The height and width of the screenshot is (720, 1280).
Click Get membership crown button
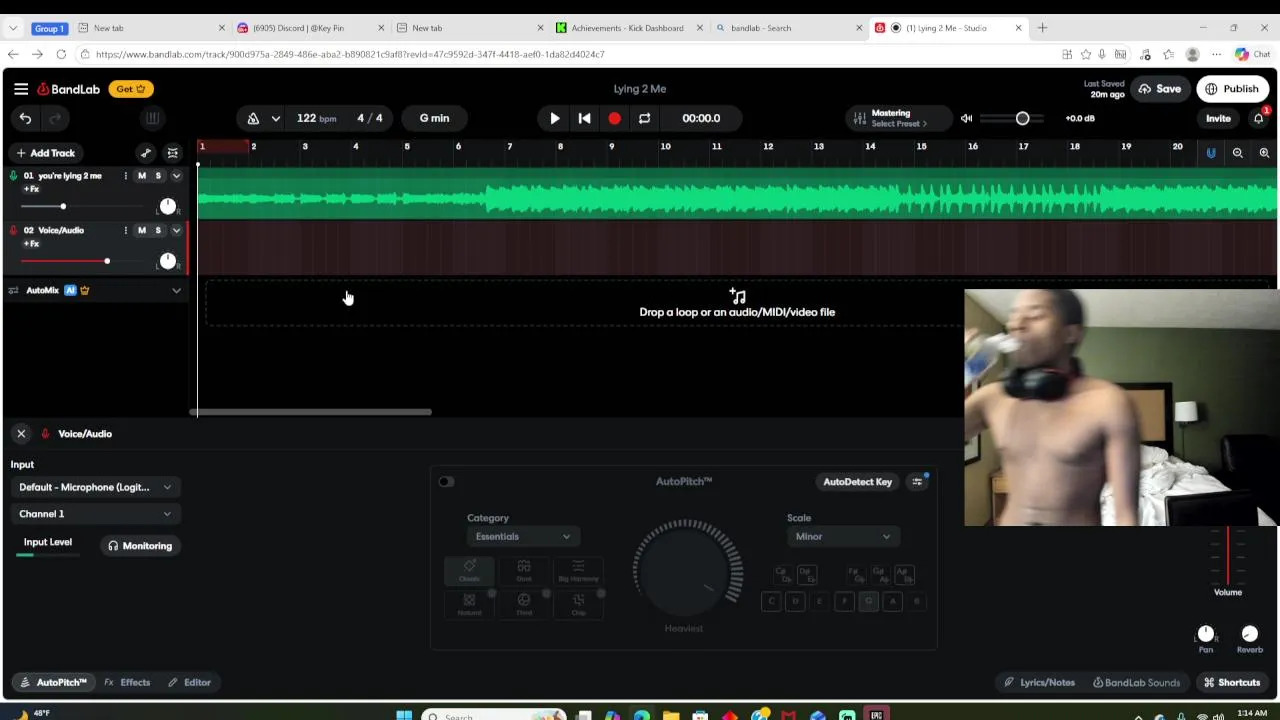131,89
